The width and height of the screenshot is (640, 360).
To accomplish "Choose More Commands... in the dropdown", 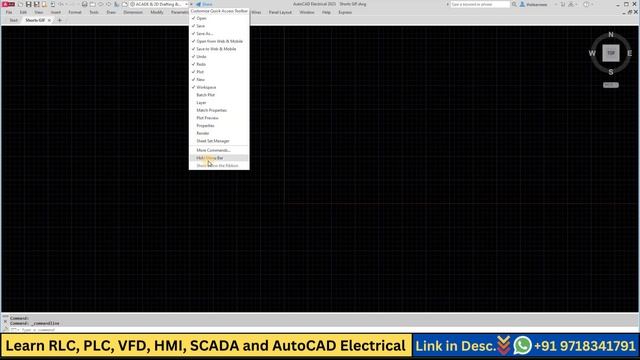I will (x=219, y=150).
